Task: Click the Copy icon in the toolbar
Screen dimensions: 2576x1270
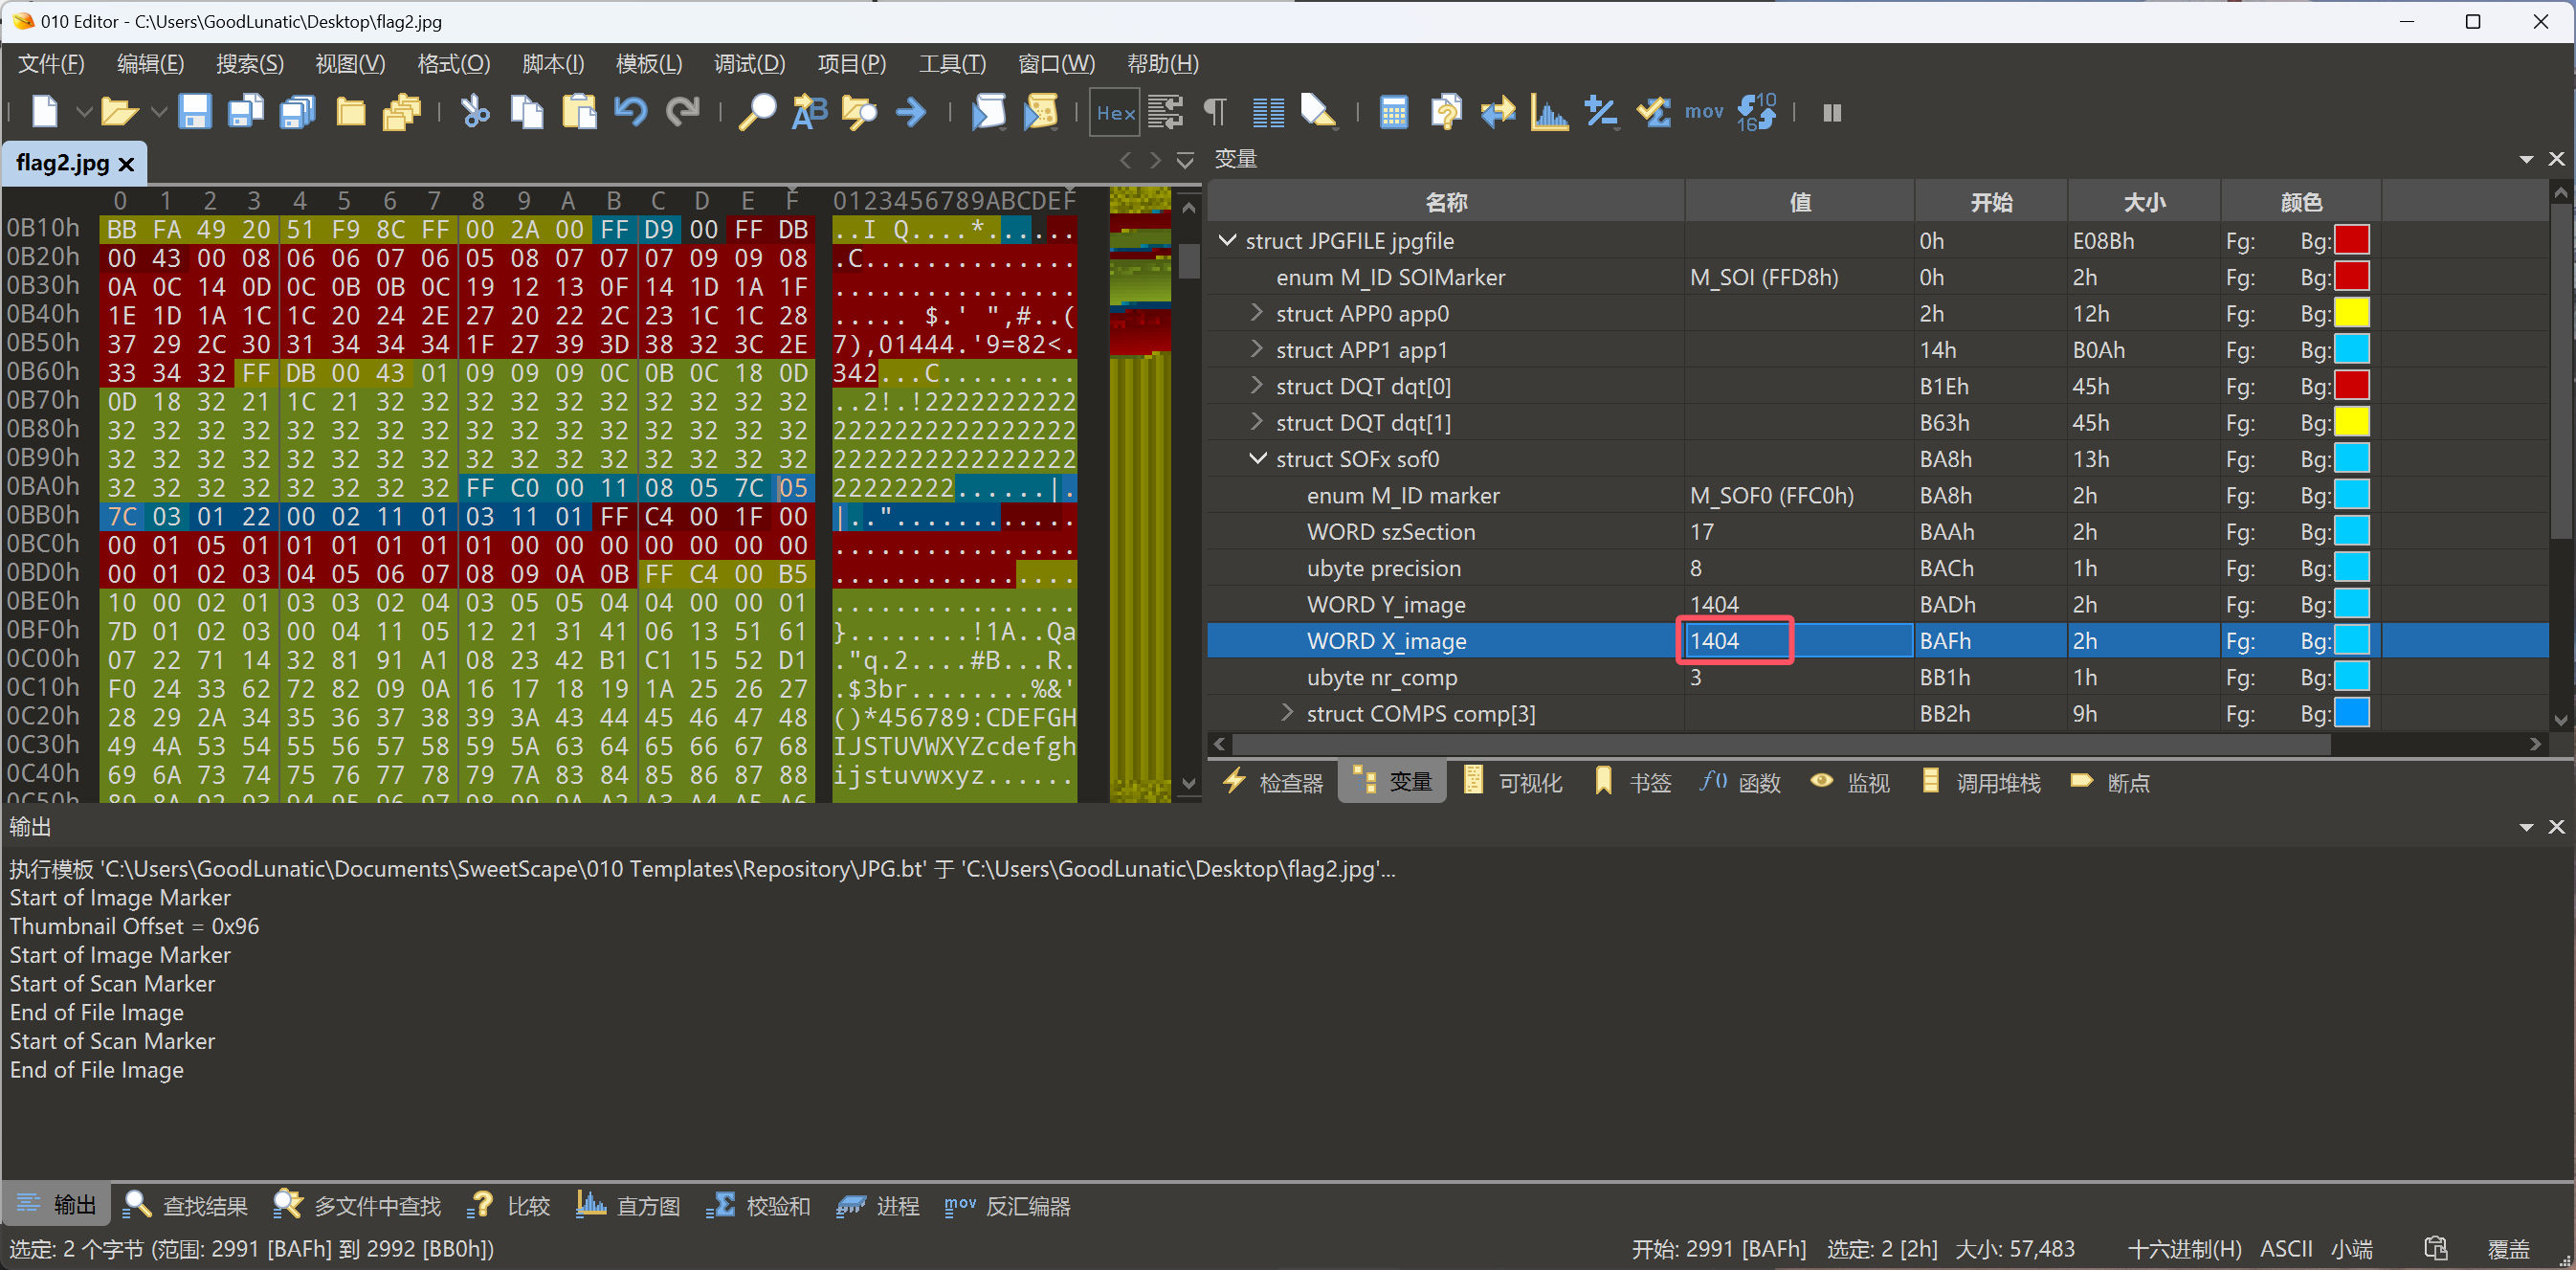Action: tap(526, 112)
